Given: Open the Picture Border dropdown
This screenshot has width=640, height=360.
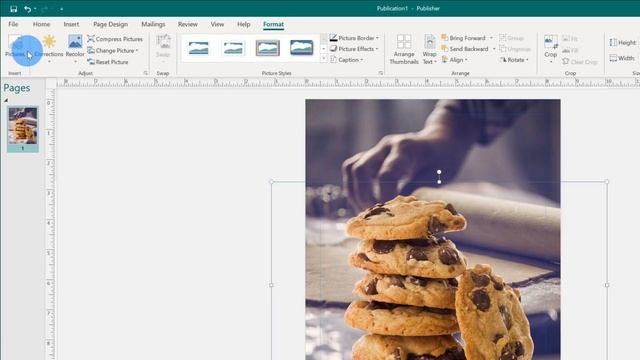Looking at the screenshot, I should pos(354,38).
